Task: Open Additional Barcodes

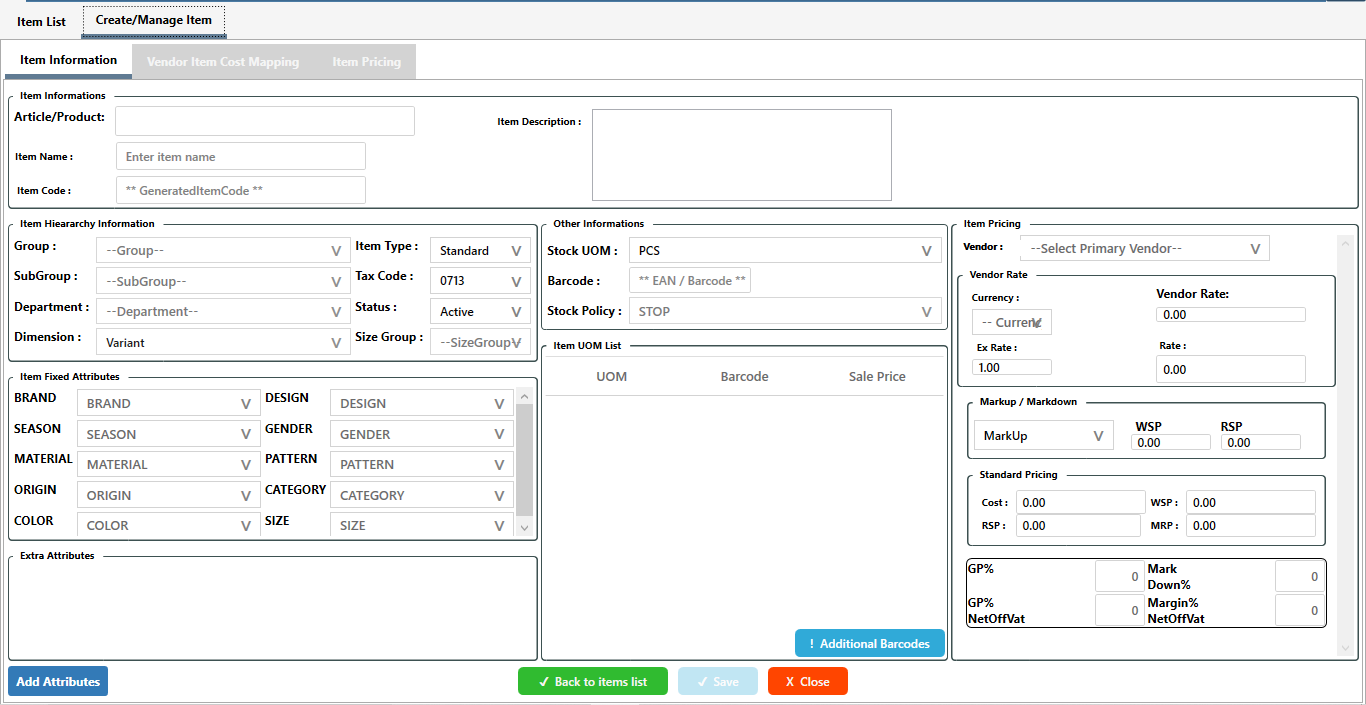Action: click(x=869, y=644)
